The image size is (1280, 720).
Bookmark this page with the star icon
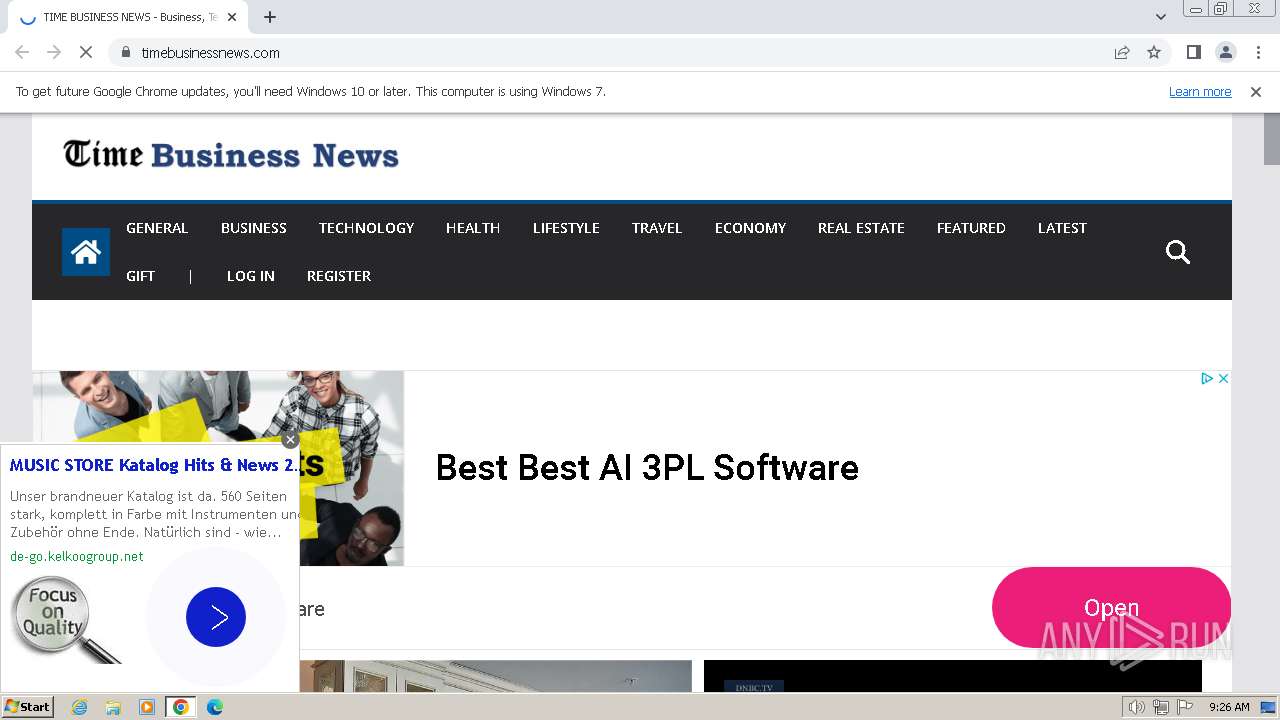(1154, 52)
